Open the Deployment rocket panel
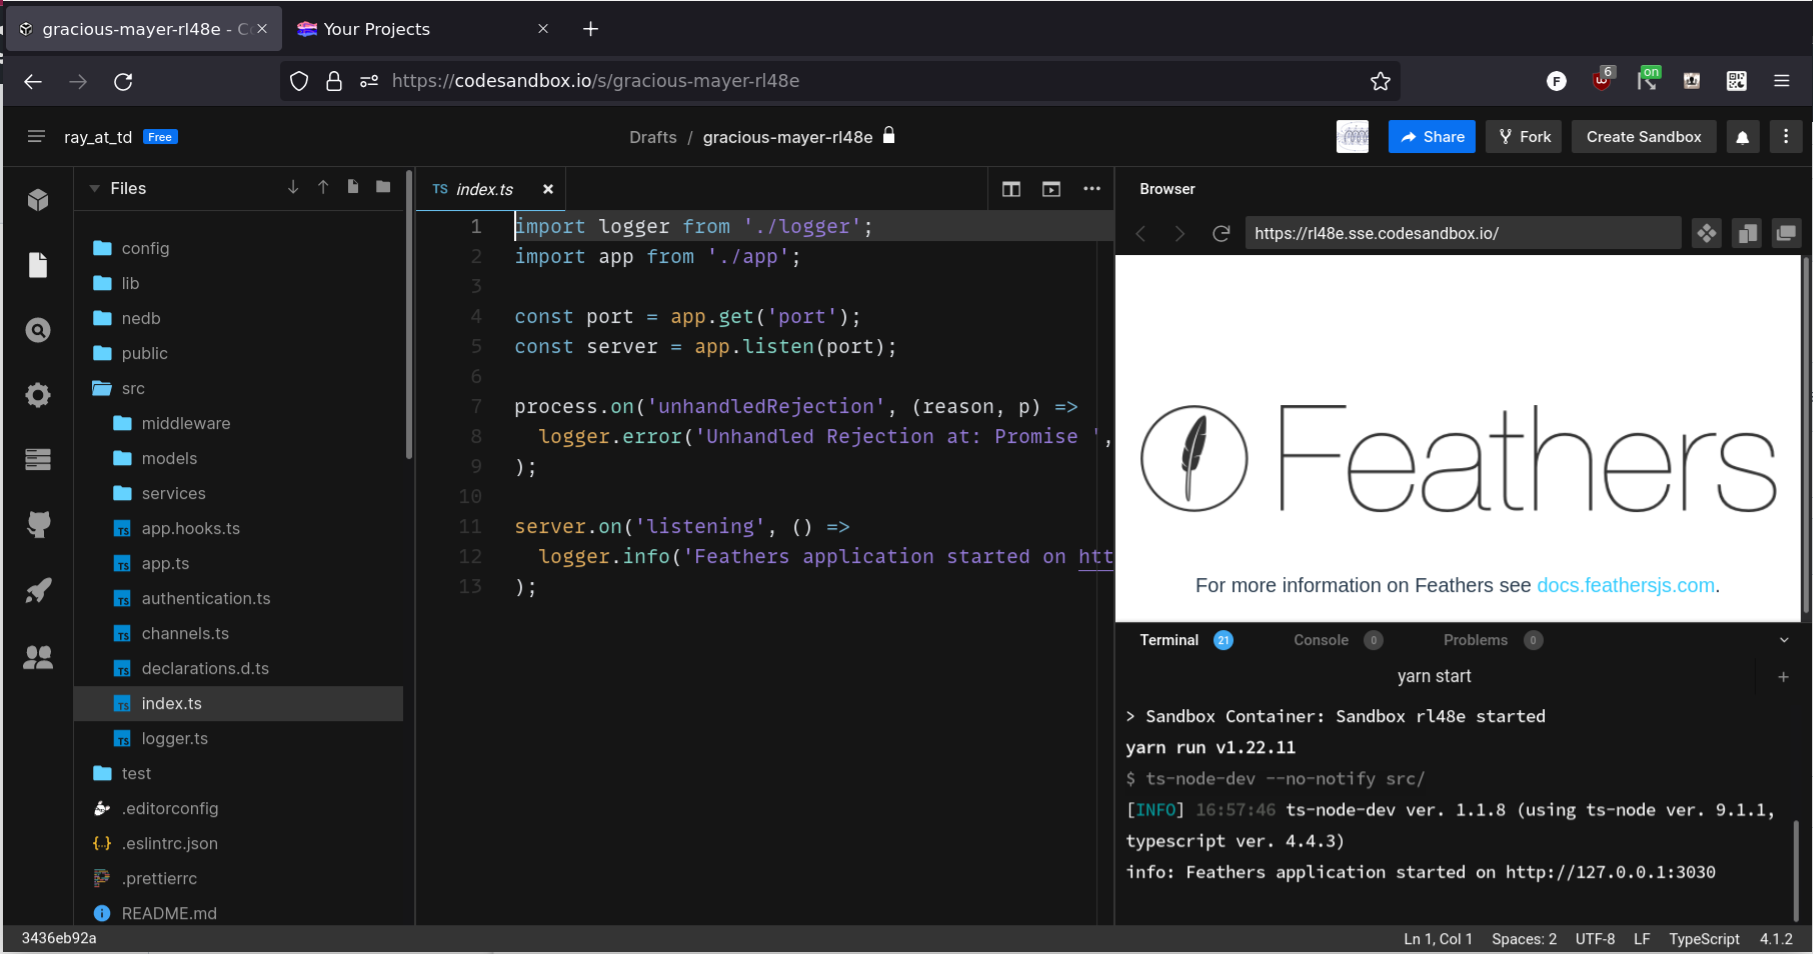The image size is (1813, 954). tap(38, 590)
